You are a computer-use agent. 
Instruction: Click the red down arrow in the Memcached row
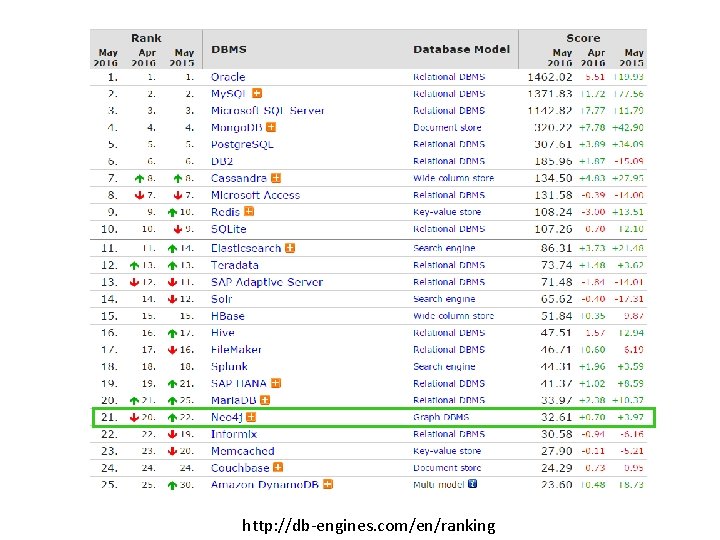point(172,451)
